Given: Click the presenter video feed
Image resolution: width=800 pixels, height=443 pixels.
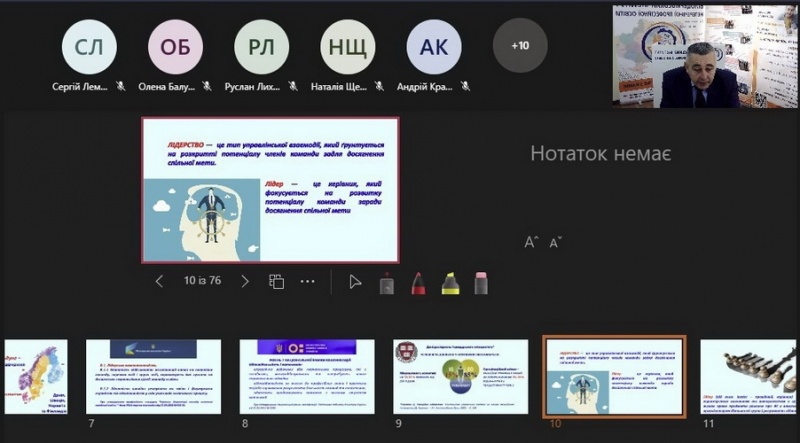Looking at the screenshot, I should click(x=705, y=56).
